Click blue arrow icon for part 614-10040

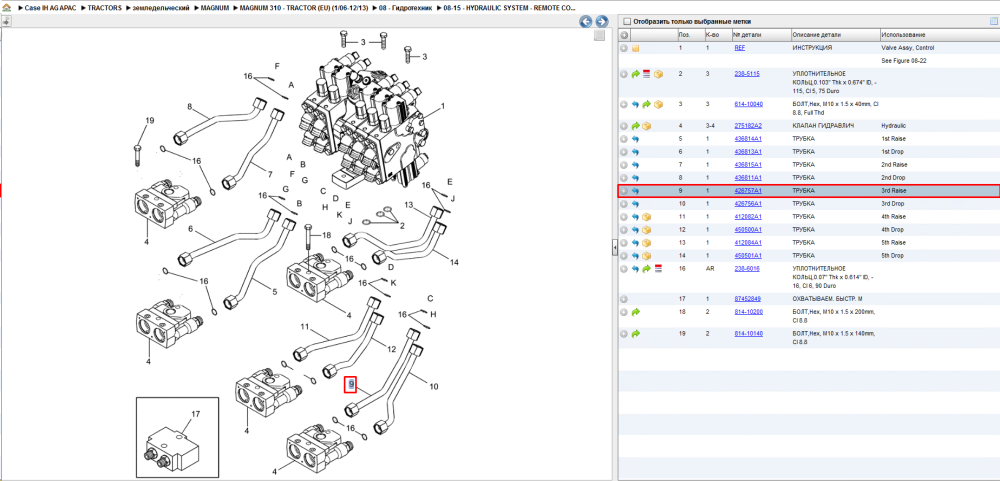point(635,104)
